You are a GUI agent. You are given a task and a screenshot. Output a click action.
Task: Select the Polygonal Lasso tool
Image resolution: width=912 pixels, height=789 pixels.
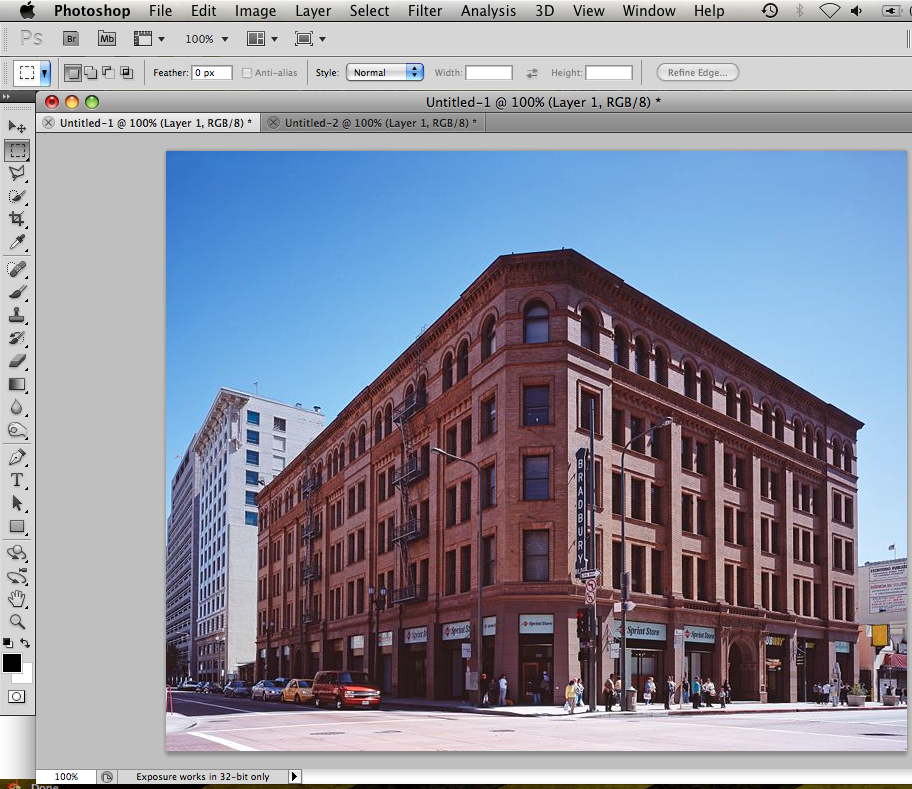(x=17, y=173)
